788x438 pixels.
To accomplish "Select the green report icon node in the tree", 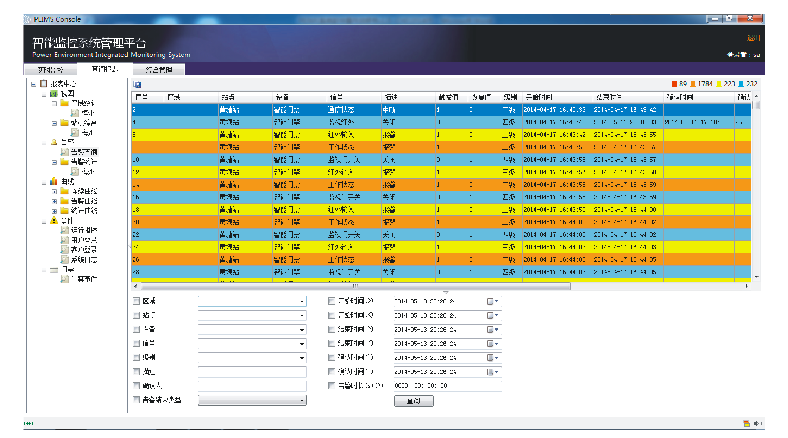I will click(x=54, y=93).
